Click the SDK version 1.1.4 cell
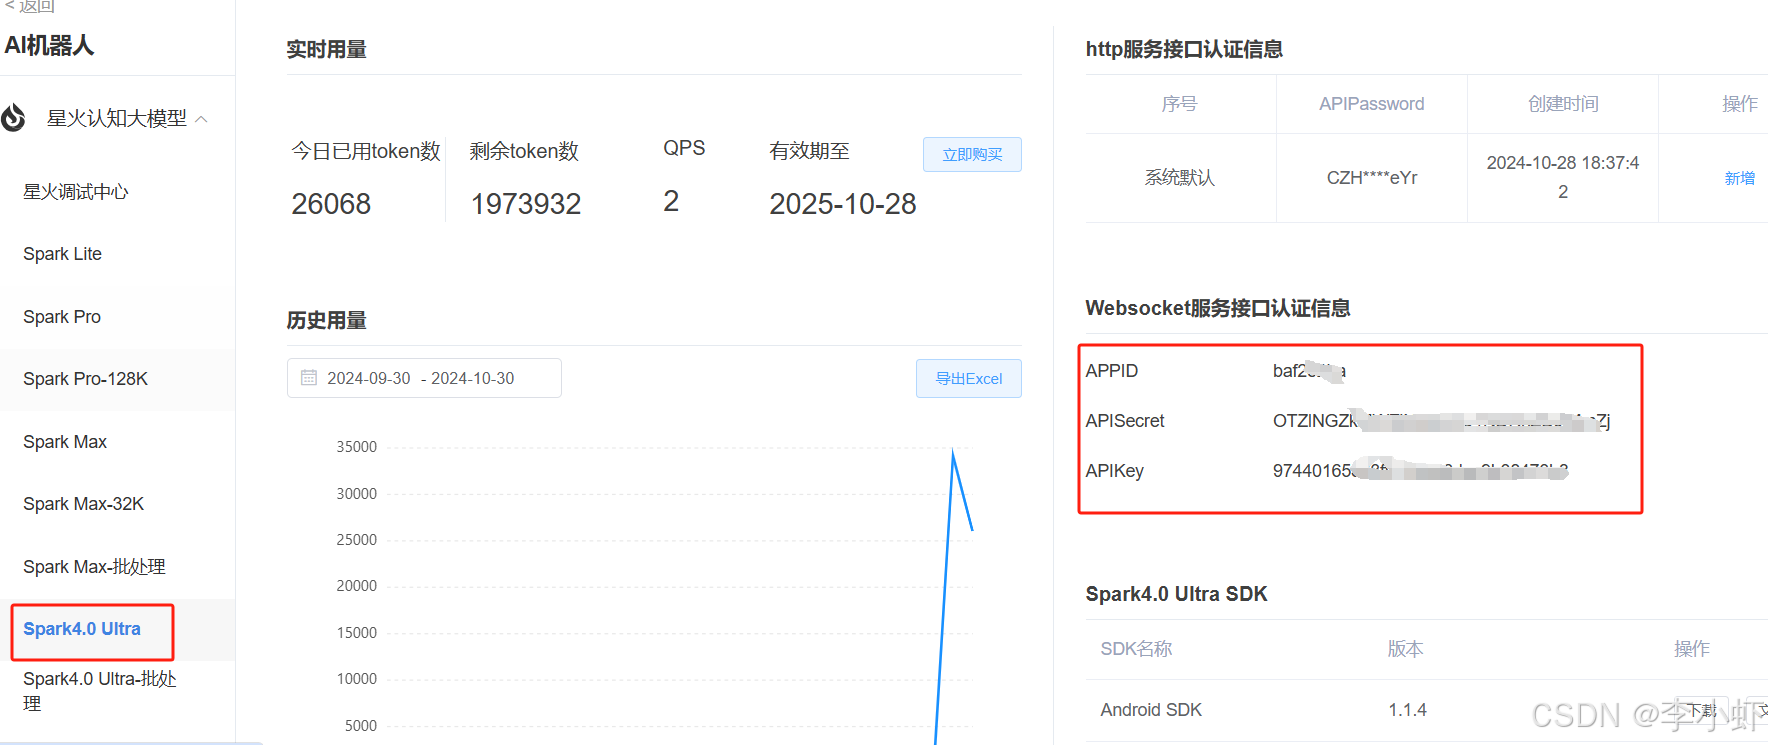Screen dimensions: 1768x745 pyautogui.click(x=1407, y=710)
